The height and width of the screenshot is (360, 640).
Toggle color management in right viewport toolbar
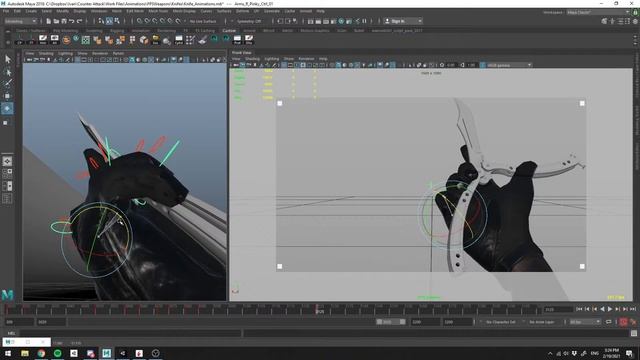[x=483, y=65]
